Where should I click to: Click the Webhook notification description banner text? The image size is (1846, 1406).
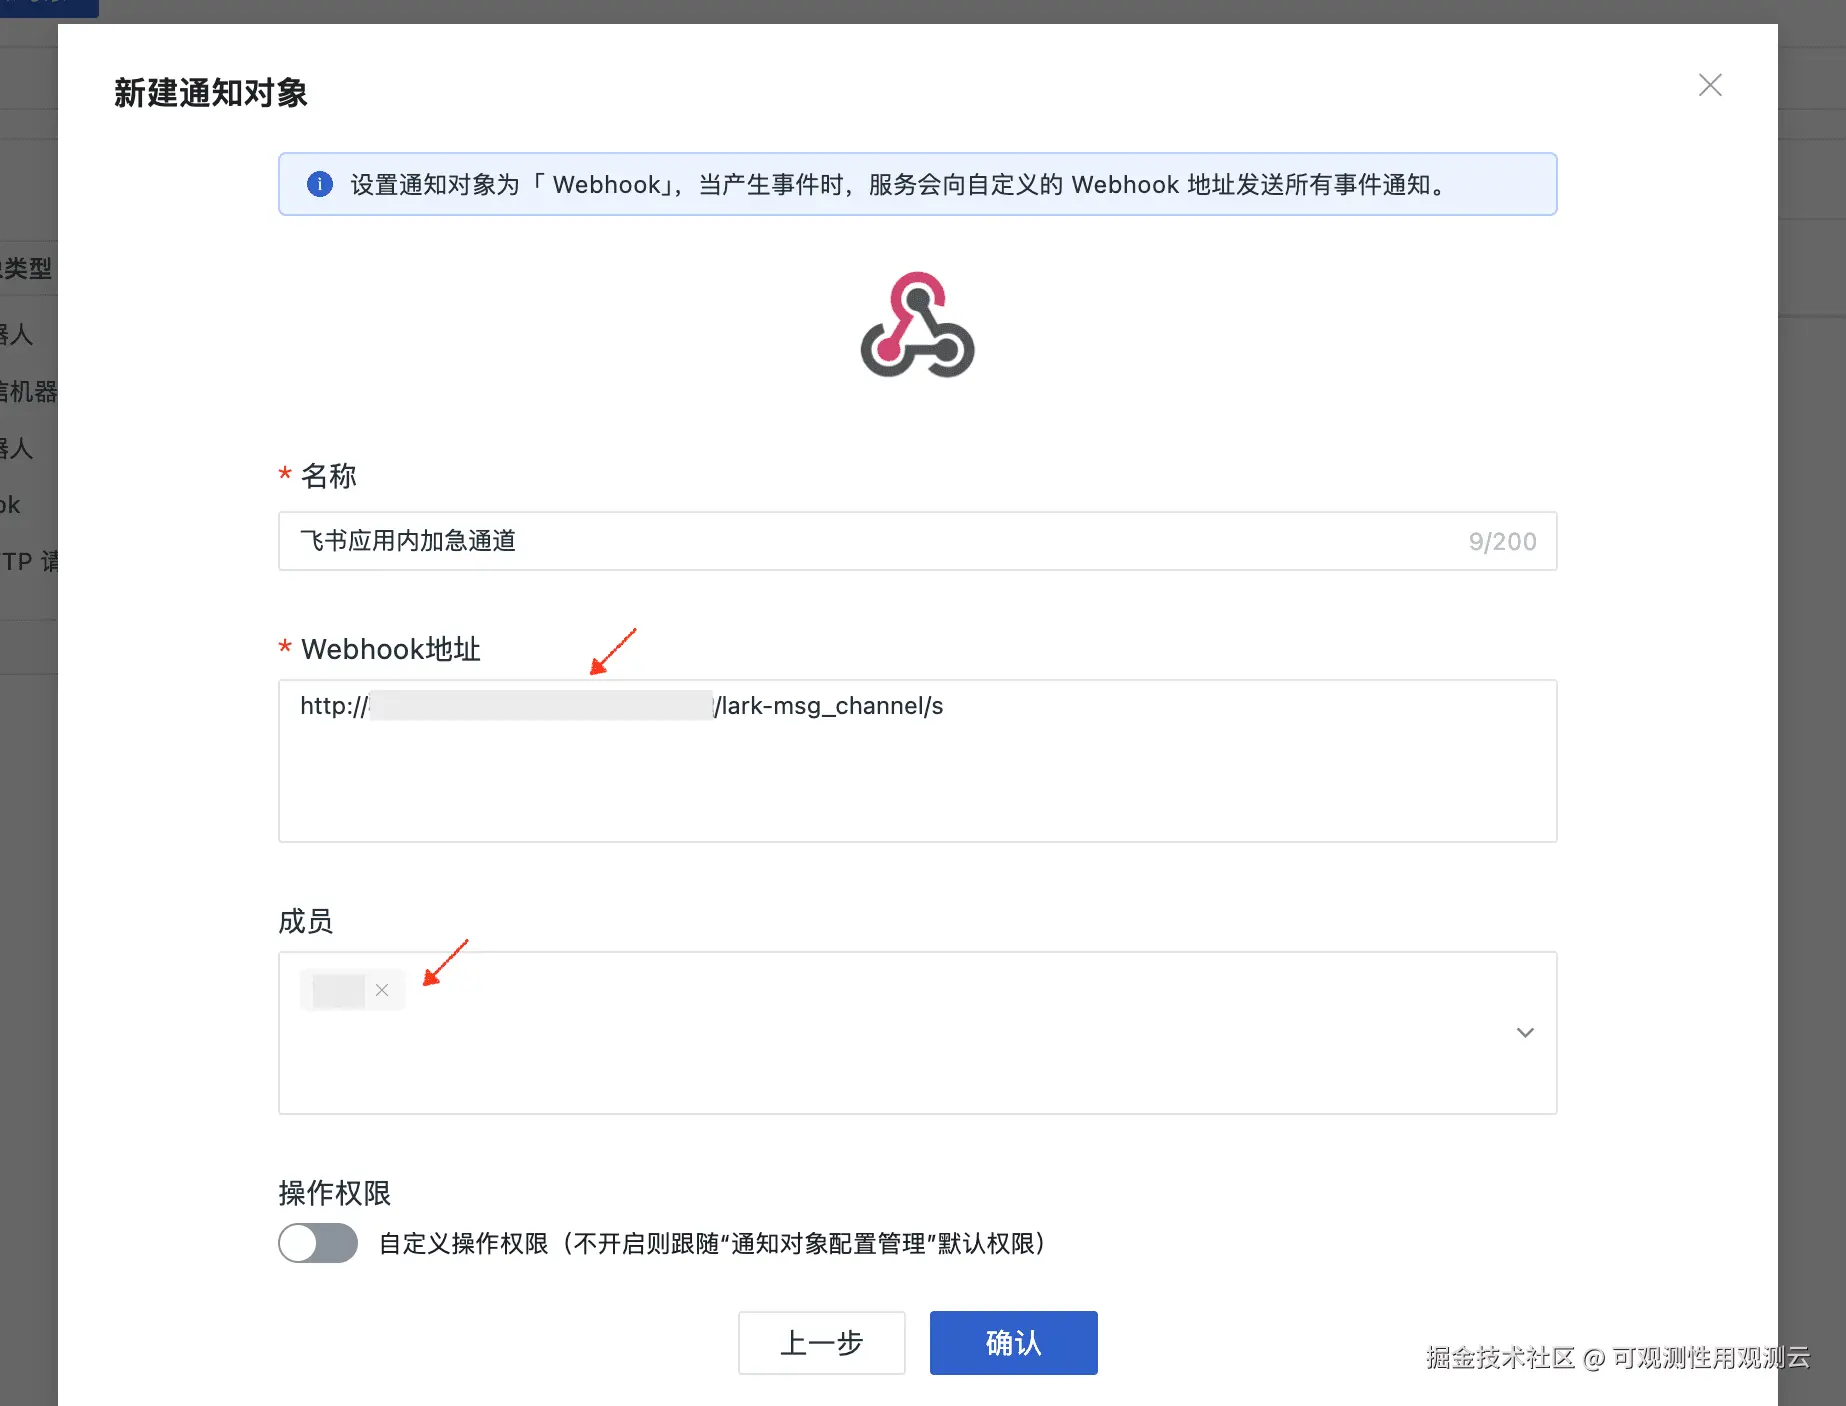(900, 184)
